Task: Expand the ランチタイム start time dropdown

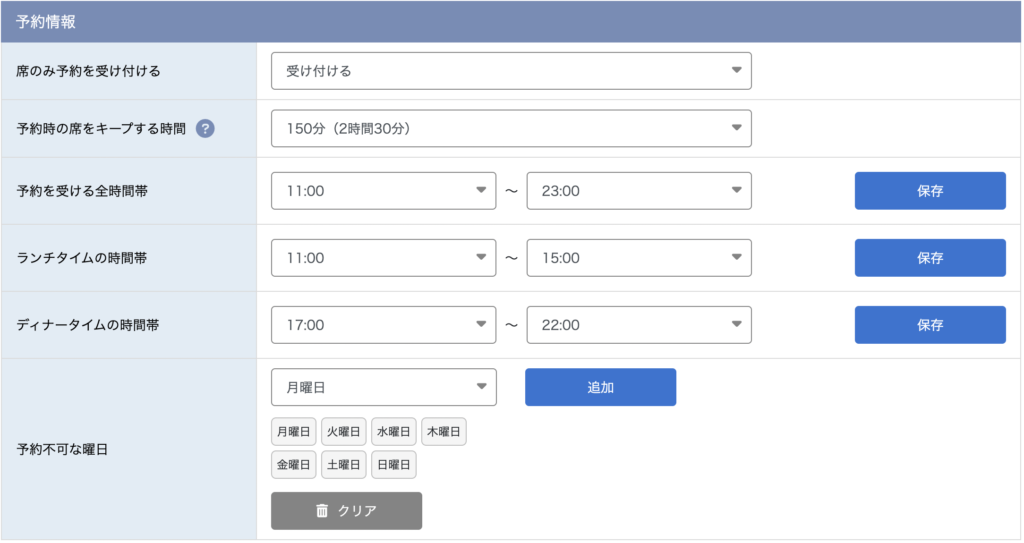Action: (x=383, y=258)
